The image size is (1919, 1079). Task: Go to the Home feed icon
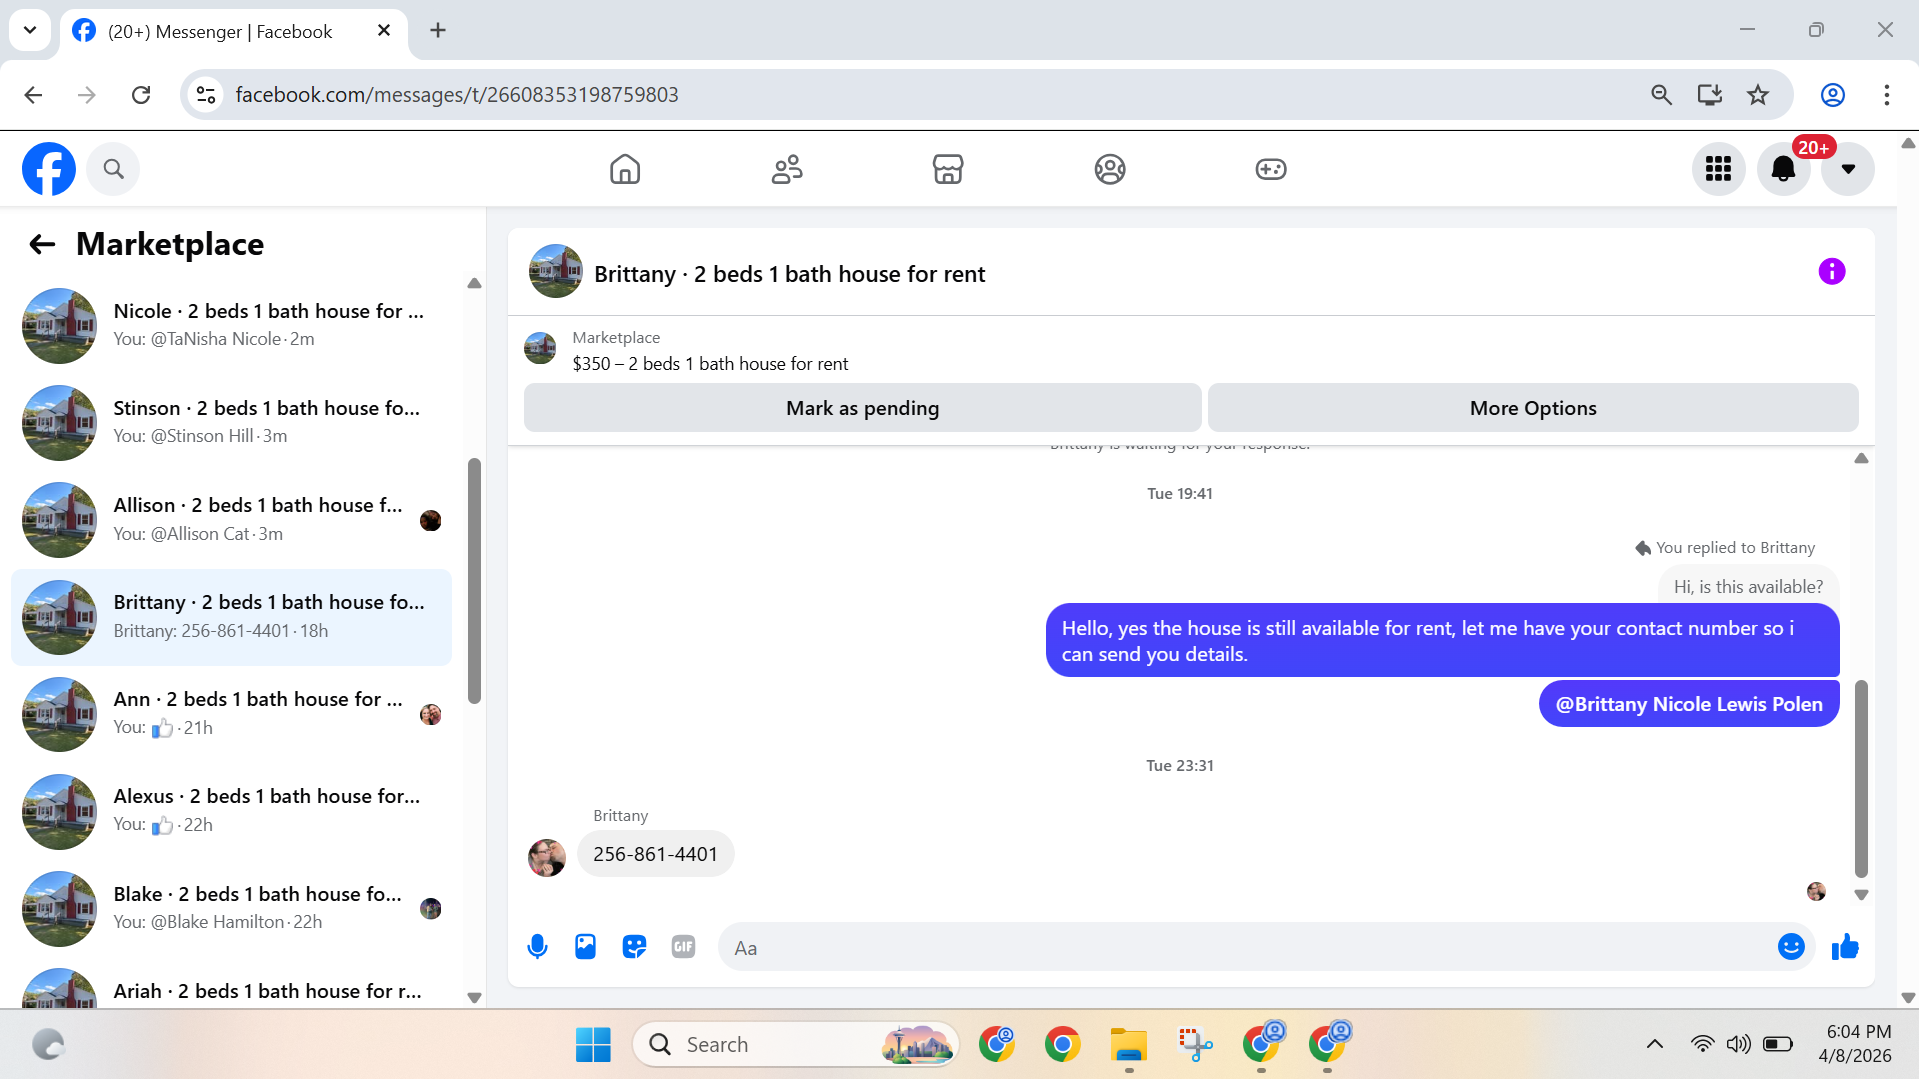(x=625, y=169)
